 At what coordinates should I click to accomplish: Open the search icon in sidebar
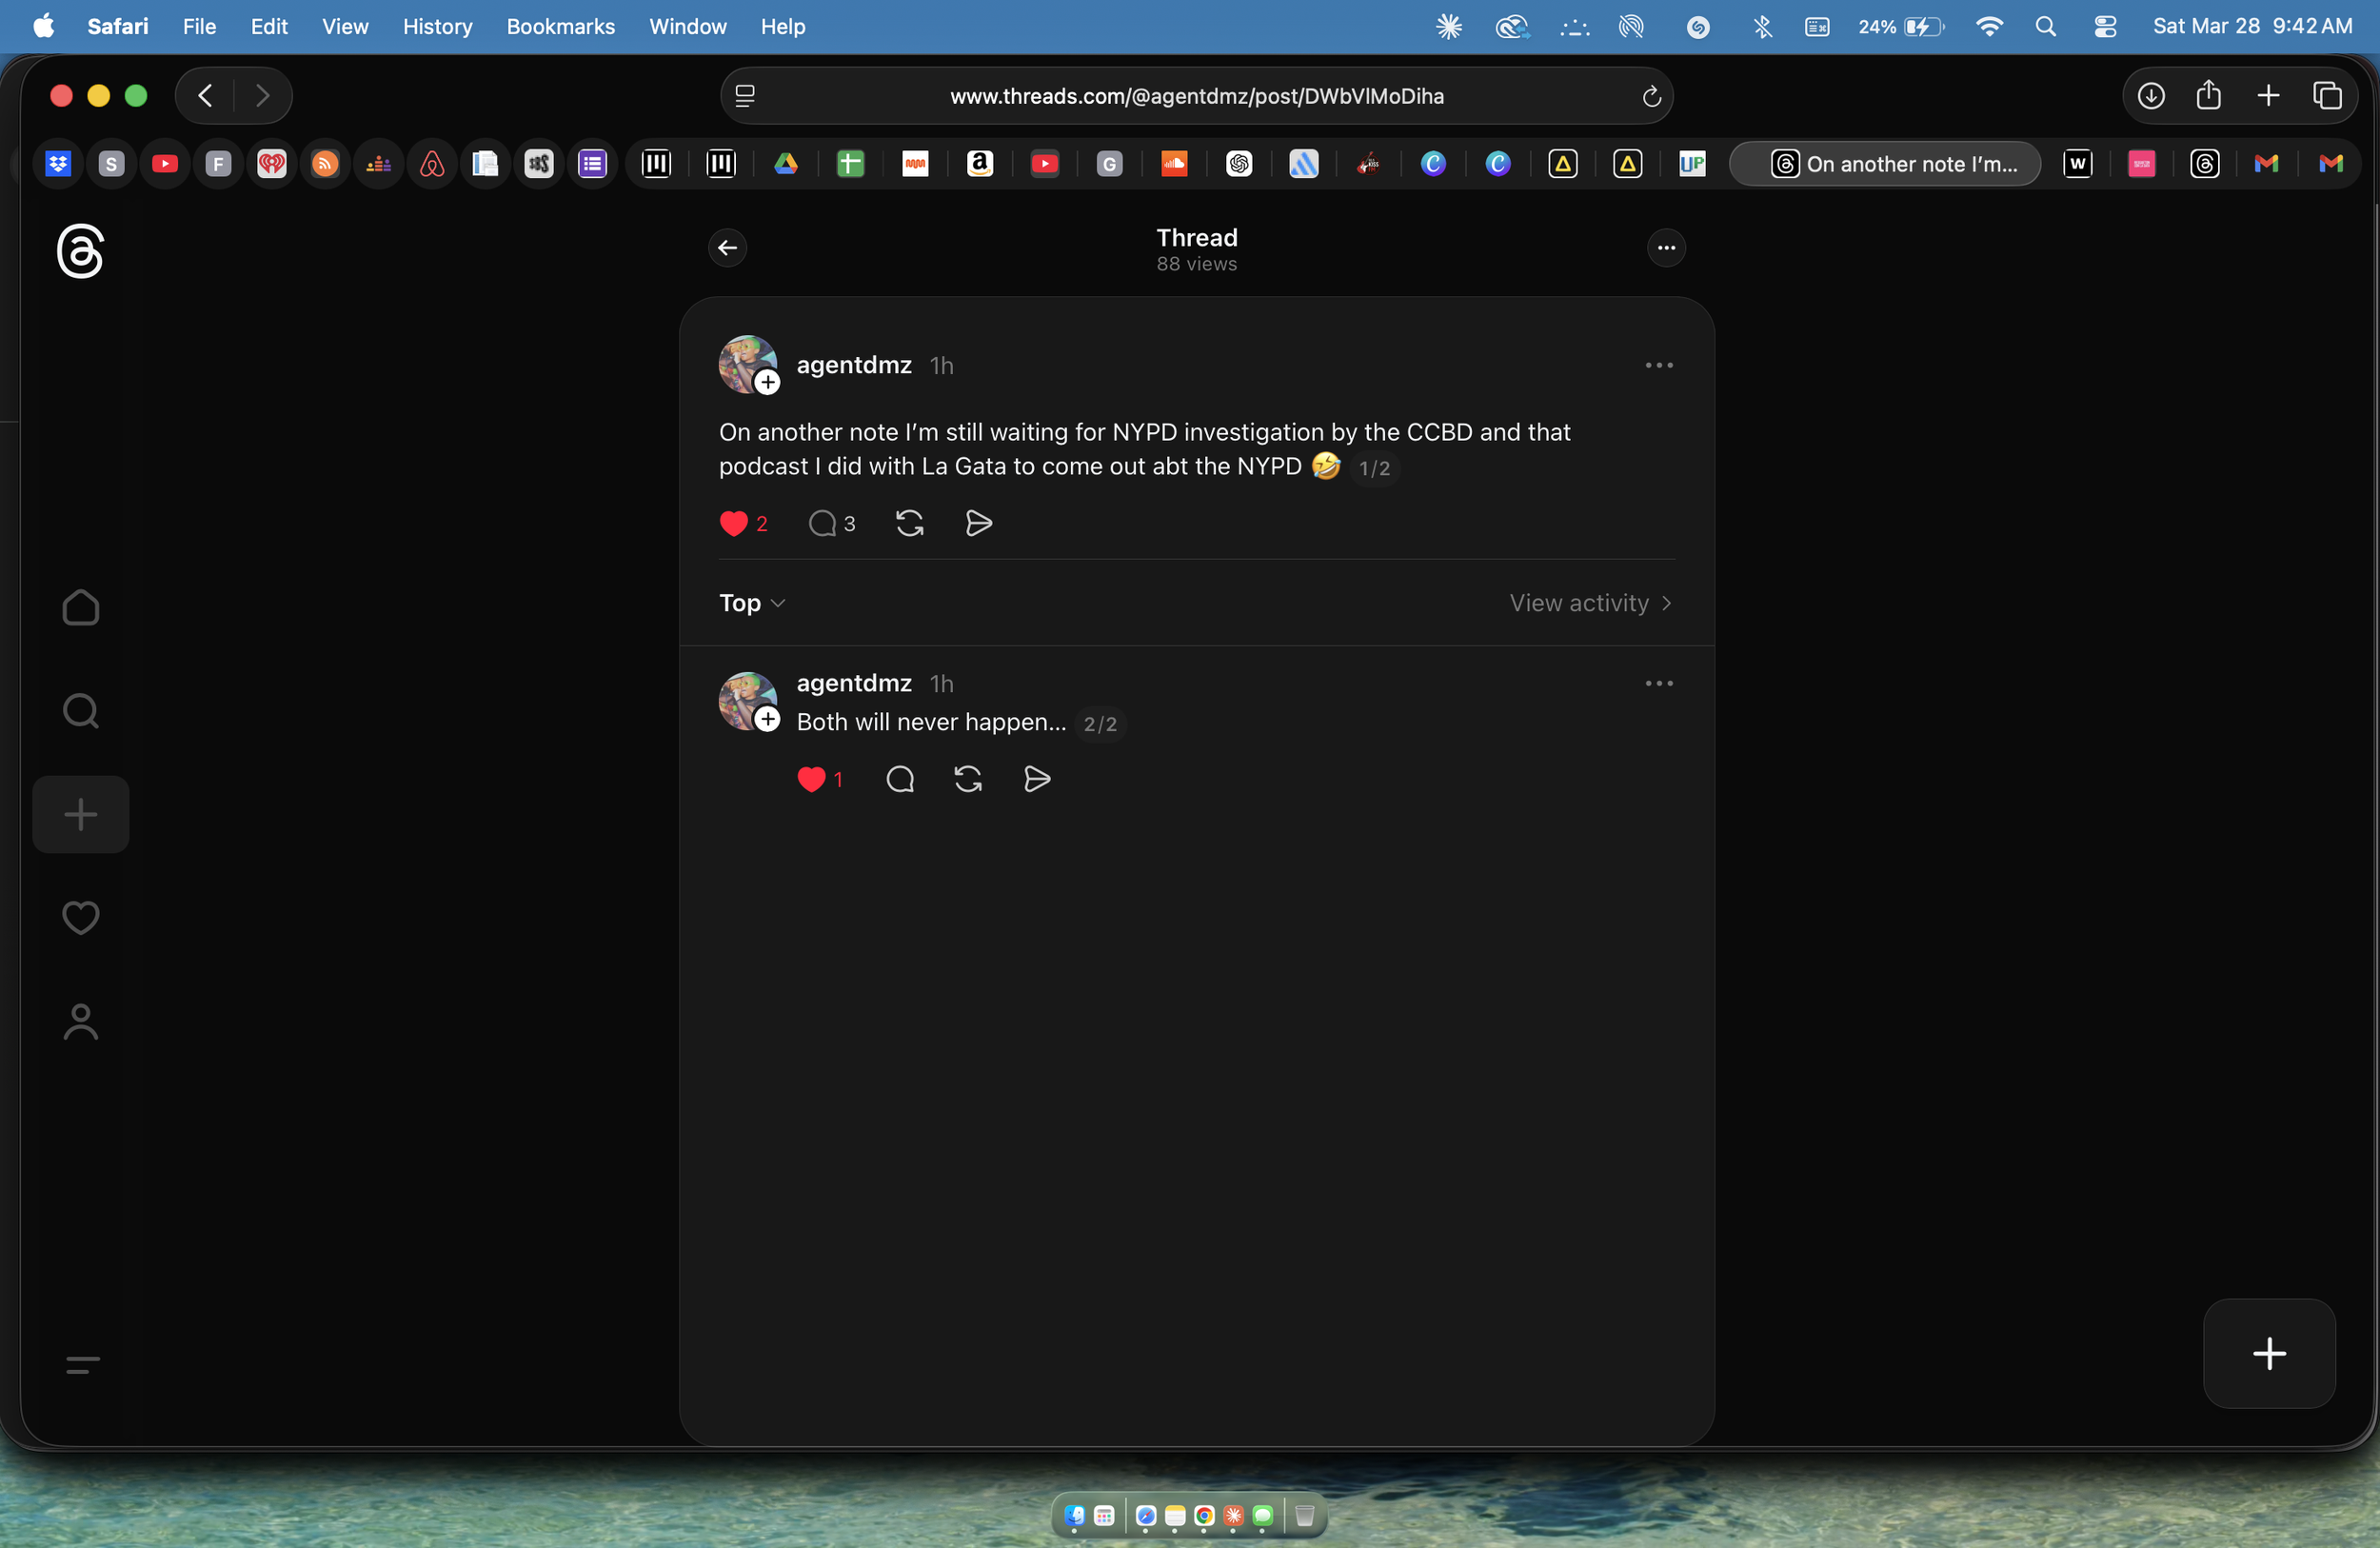point(80,711)
